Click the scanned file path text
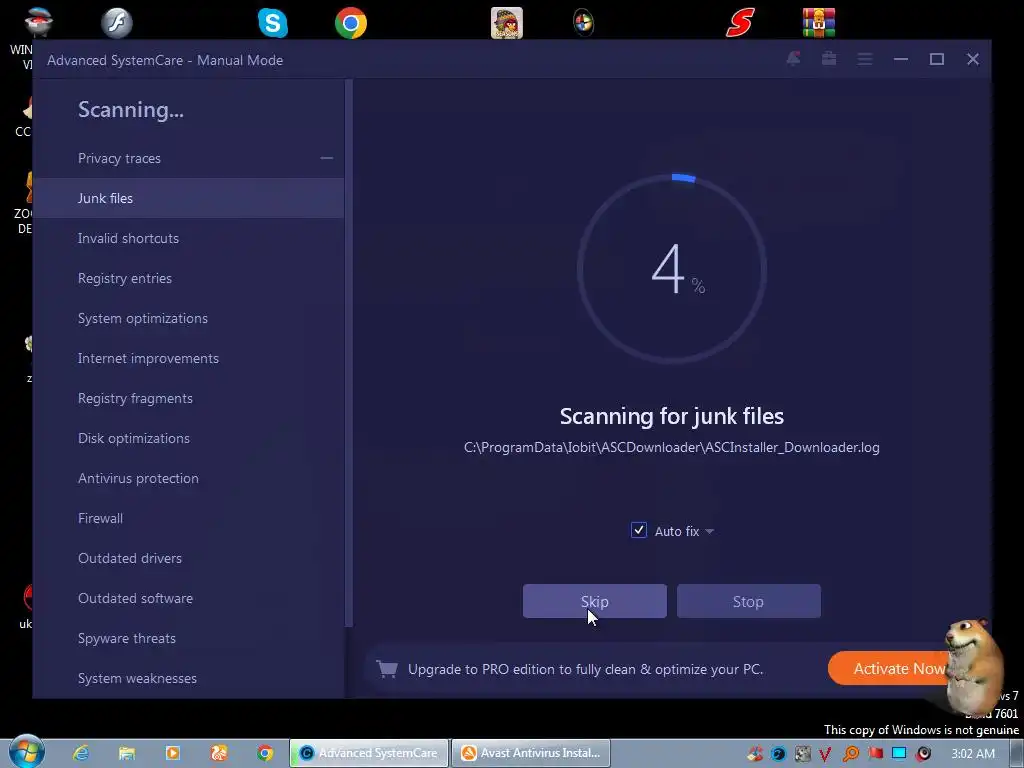The image size is (1024, 768). pos(671,447)
